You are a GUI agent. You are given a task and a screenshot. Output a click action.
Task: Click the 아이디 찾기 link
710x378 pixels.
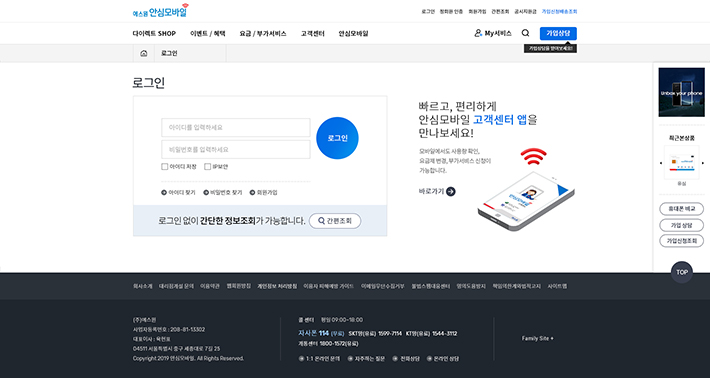coord(178,192)
